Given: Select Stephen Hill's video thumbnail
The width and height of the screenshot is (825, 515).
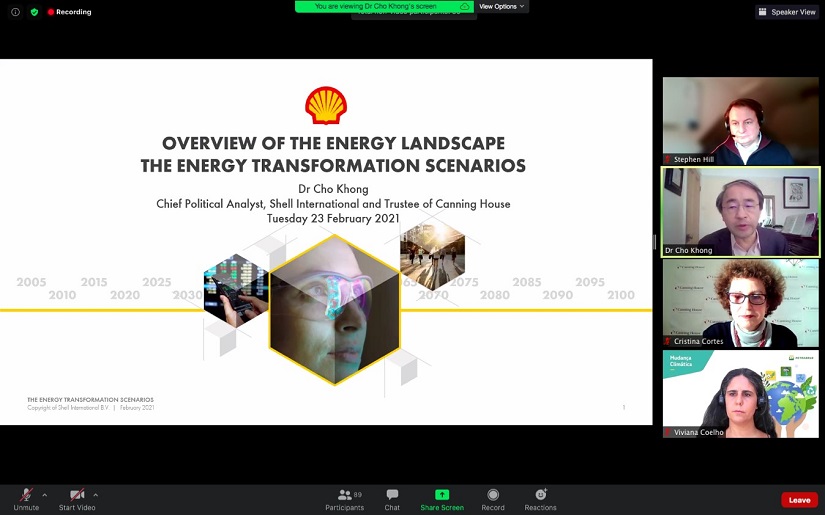Looking at the screenshot, I should (x=741, y=121).
